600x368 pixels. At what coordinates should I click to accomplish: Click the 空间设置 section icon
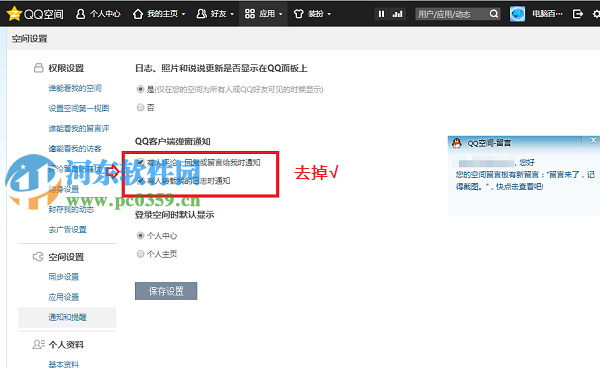[38, 257]
